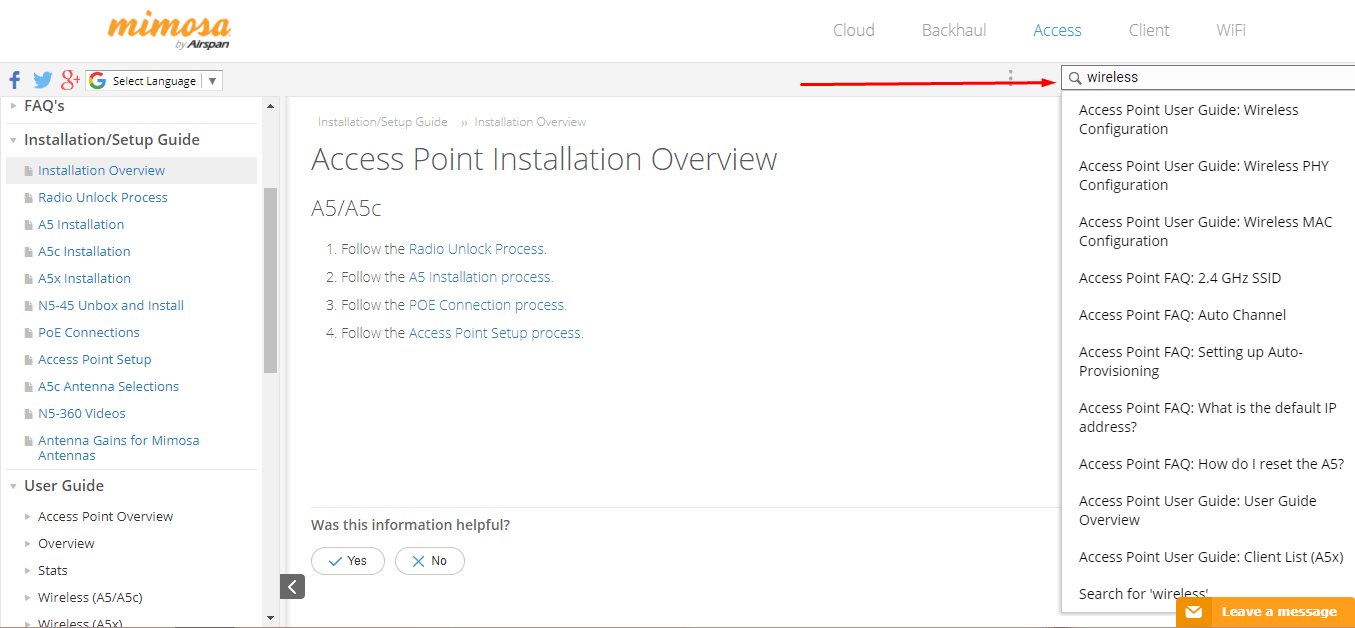Viewport: 1355px width, 628px height.
Task: Open the Radio Unlock Process link in step 1
Action: (477, 249)
